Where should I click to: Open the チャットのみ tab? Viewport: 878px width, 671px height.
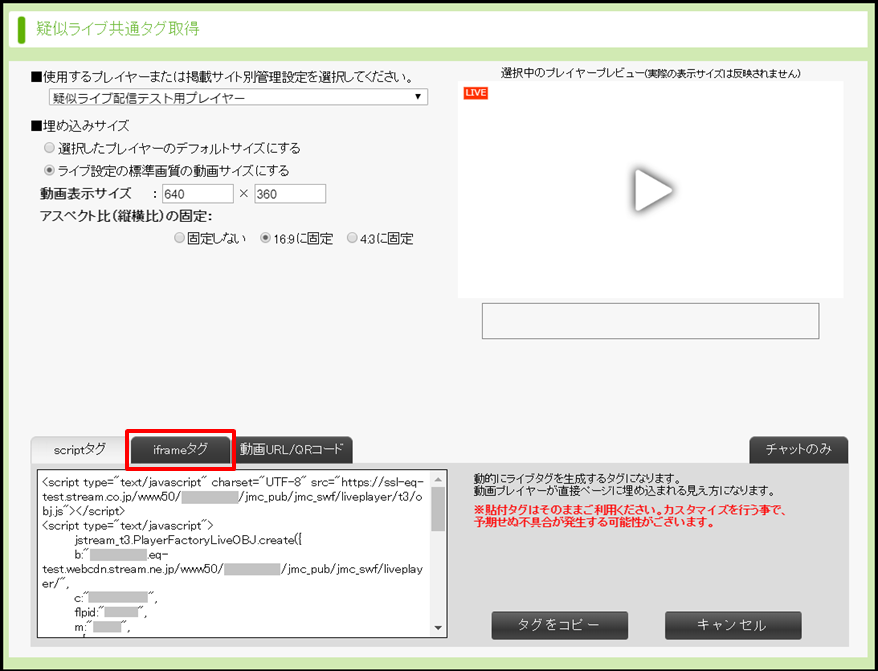click(798, 450)
